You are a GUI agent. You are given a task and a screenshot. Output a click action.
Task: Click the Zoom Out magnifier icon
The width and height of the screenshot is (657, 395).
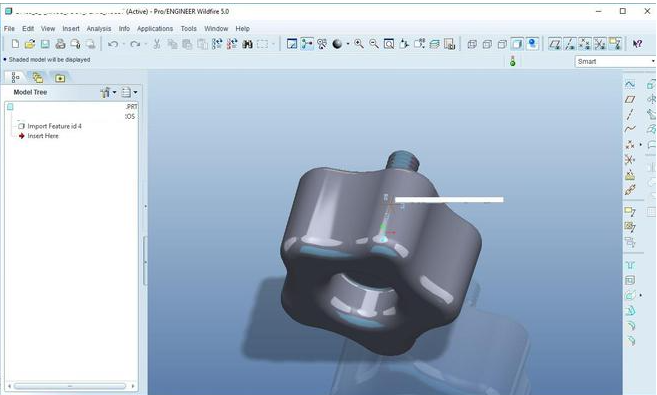pos(374,44)
